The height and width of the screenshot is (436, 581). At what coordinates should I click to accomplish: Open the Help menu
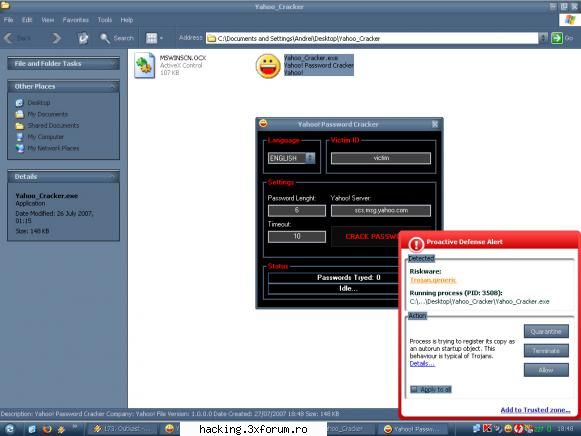[x=127, y=20]
